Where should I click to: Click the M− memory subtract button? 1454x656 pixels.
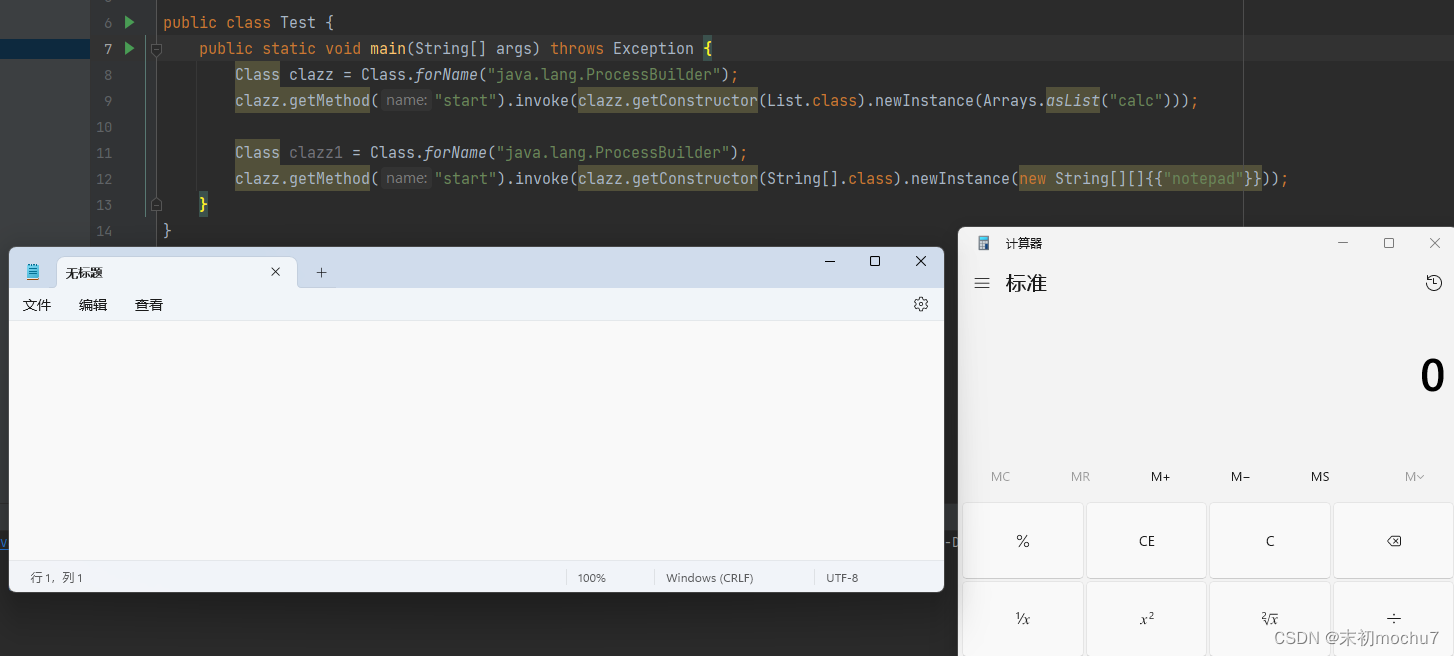[x=1240, y=477]
